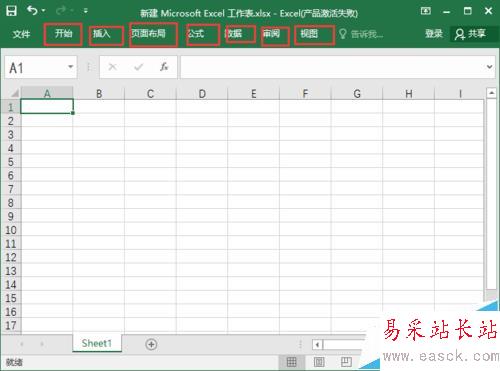The height and width of the screenshot is (371, 500).
Task: Select column A header
Action: pyautogui.click(x=47, y=93)
